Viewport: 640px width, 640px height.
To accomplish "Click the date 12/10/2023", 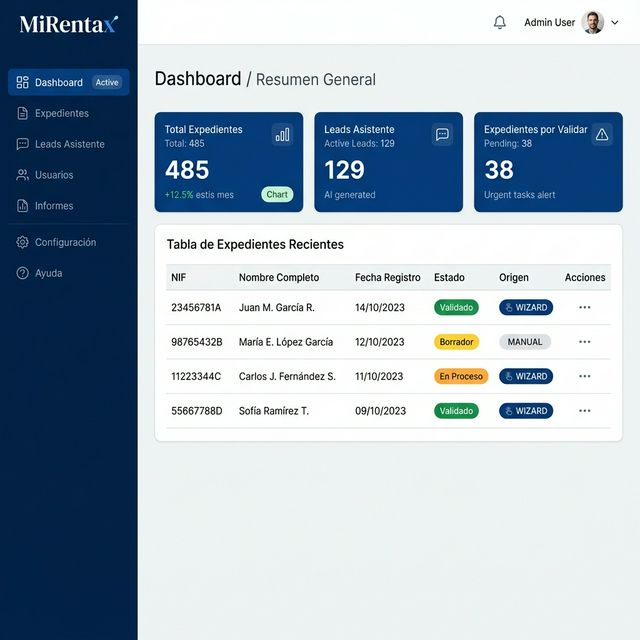I will 380,342.
